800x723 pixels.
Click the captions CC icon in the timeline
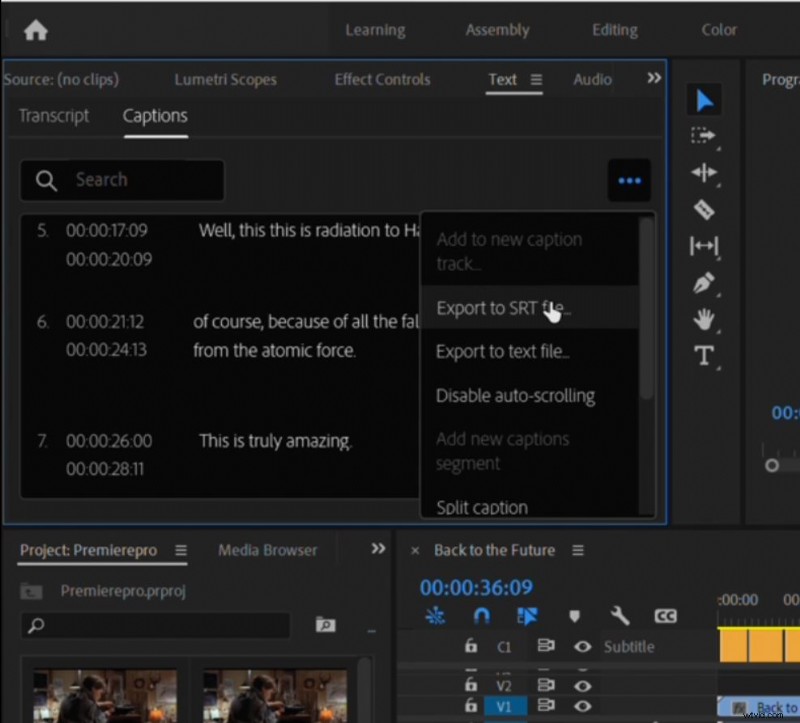pyautogui.click(x=665, y=616)
